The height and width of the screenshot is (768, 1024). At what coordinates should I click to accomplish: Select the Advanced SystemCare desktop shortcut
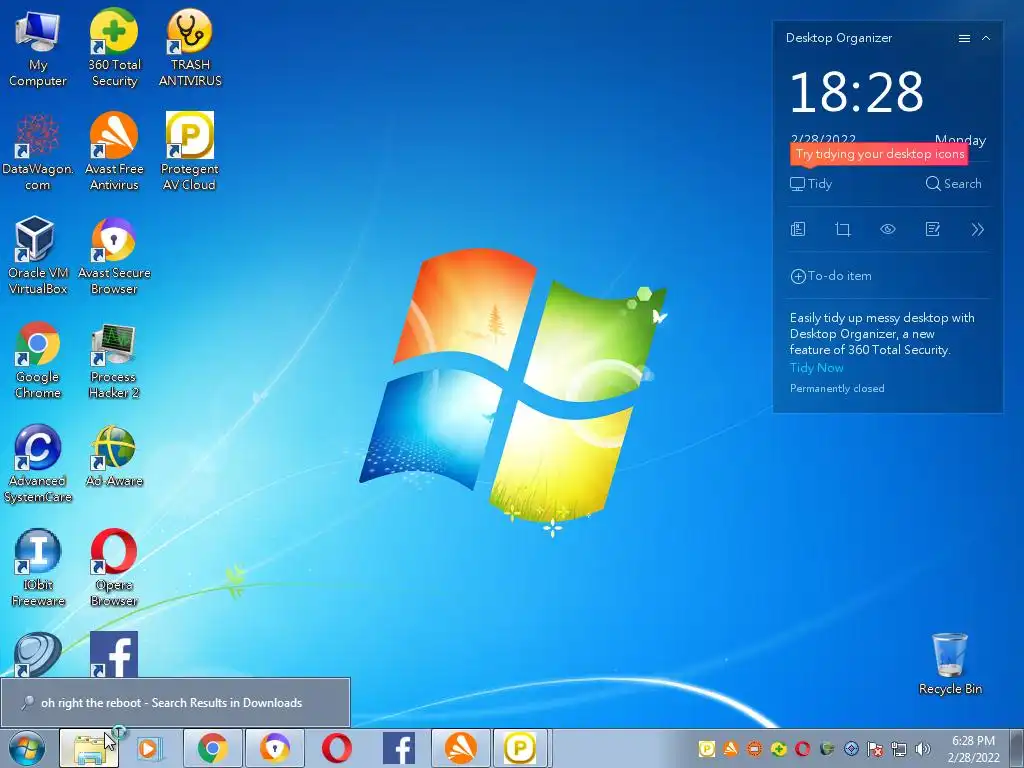click(38, 464)
